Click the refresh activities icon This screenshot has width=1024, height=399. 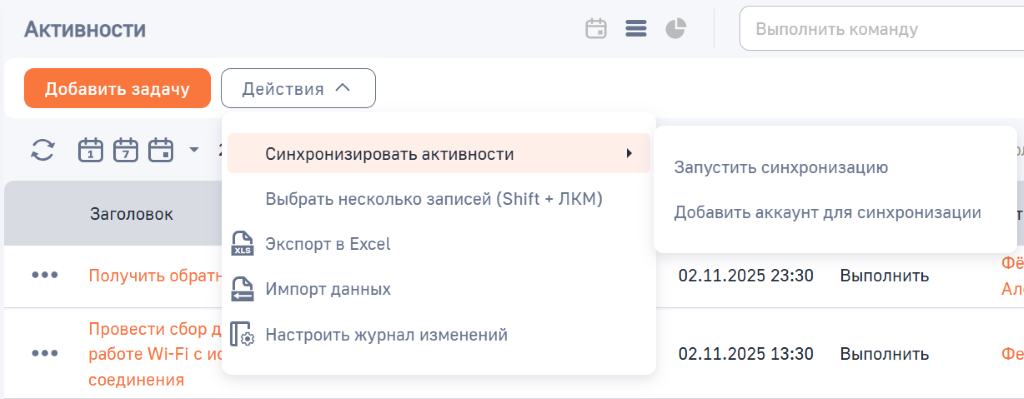click(x=44, y=150)
